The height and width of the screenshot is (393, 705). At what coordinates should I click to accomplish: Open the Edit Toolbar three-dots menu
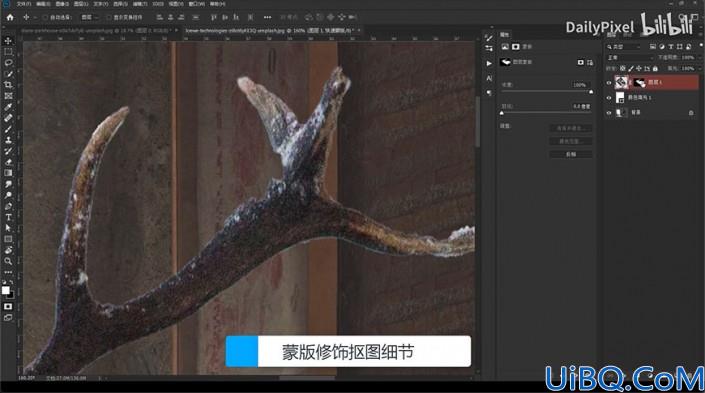tap(8, 272)
